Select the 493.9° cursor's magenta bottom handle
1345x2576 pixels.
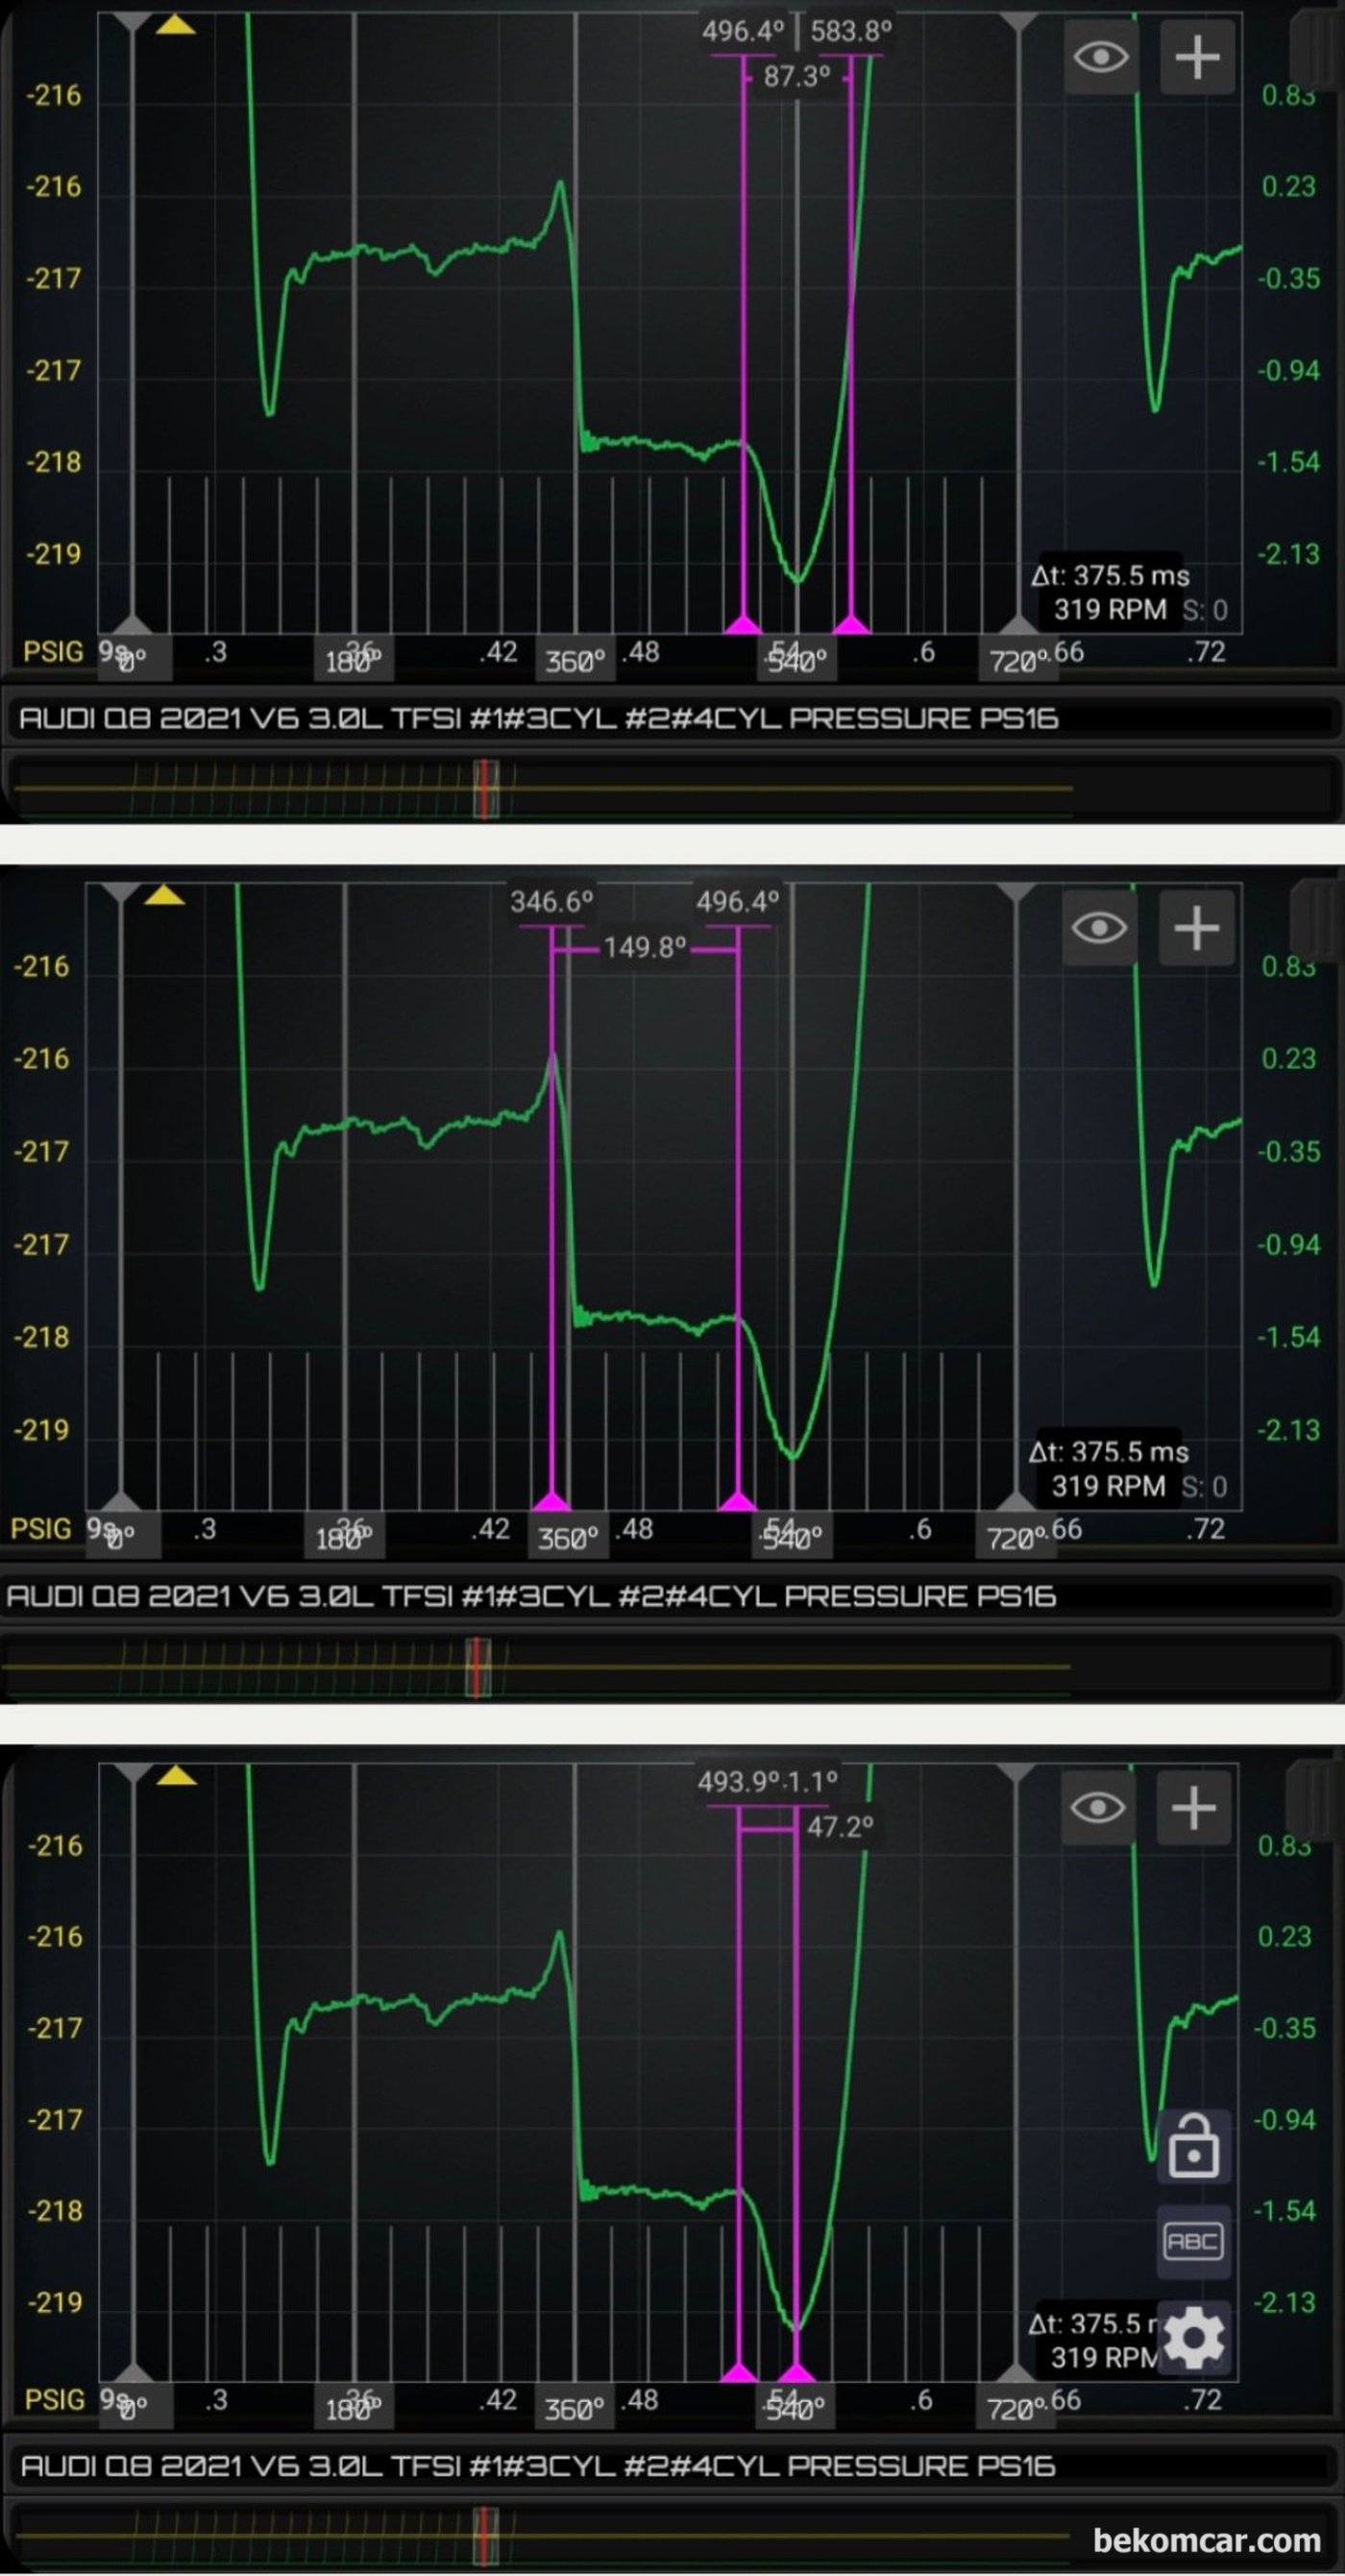(739, 2372)
